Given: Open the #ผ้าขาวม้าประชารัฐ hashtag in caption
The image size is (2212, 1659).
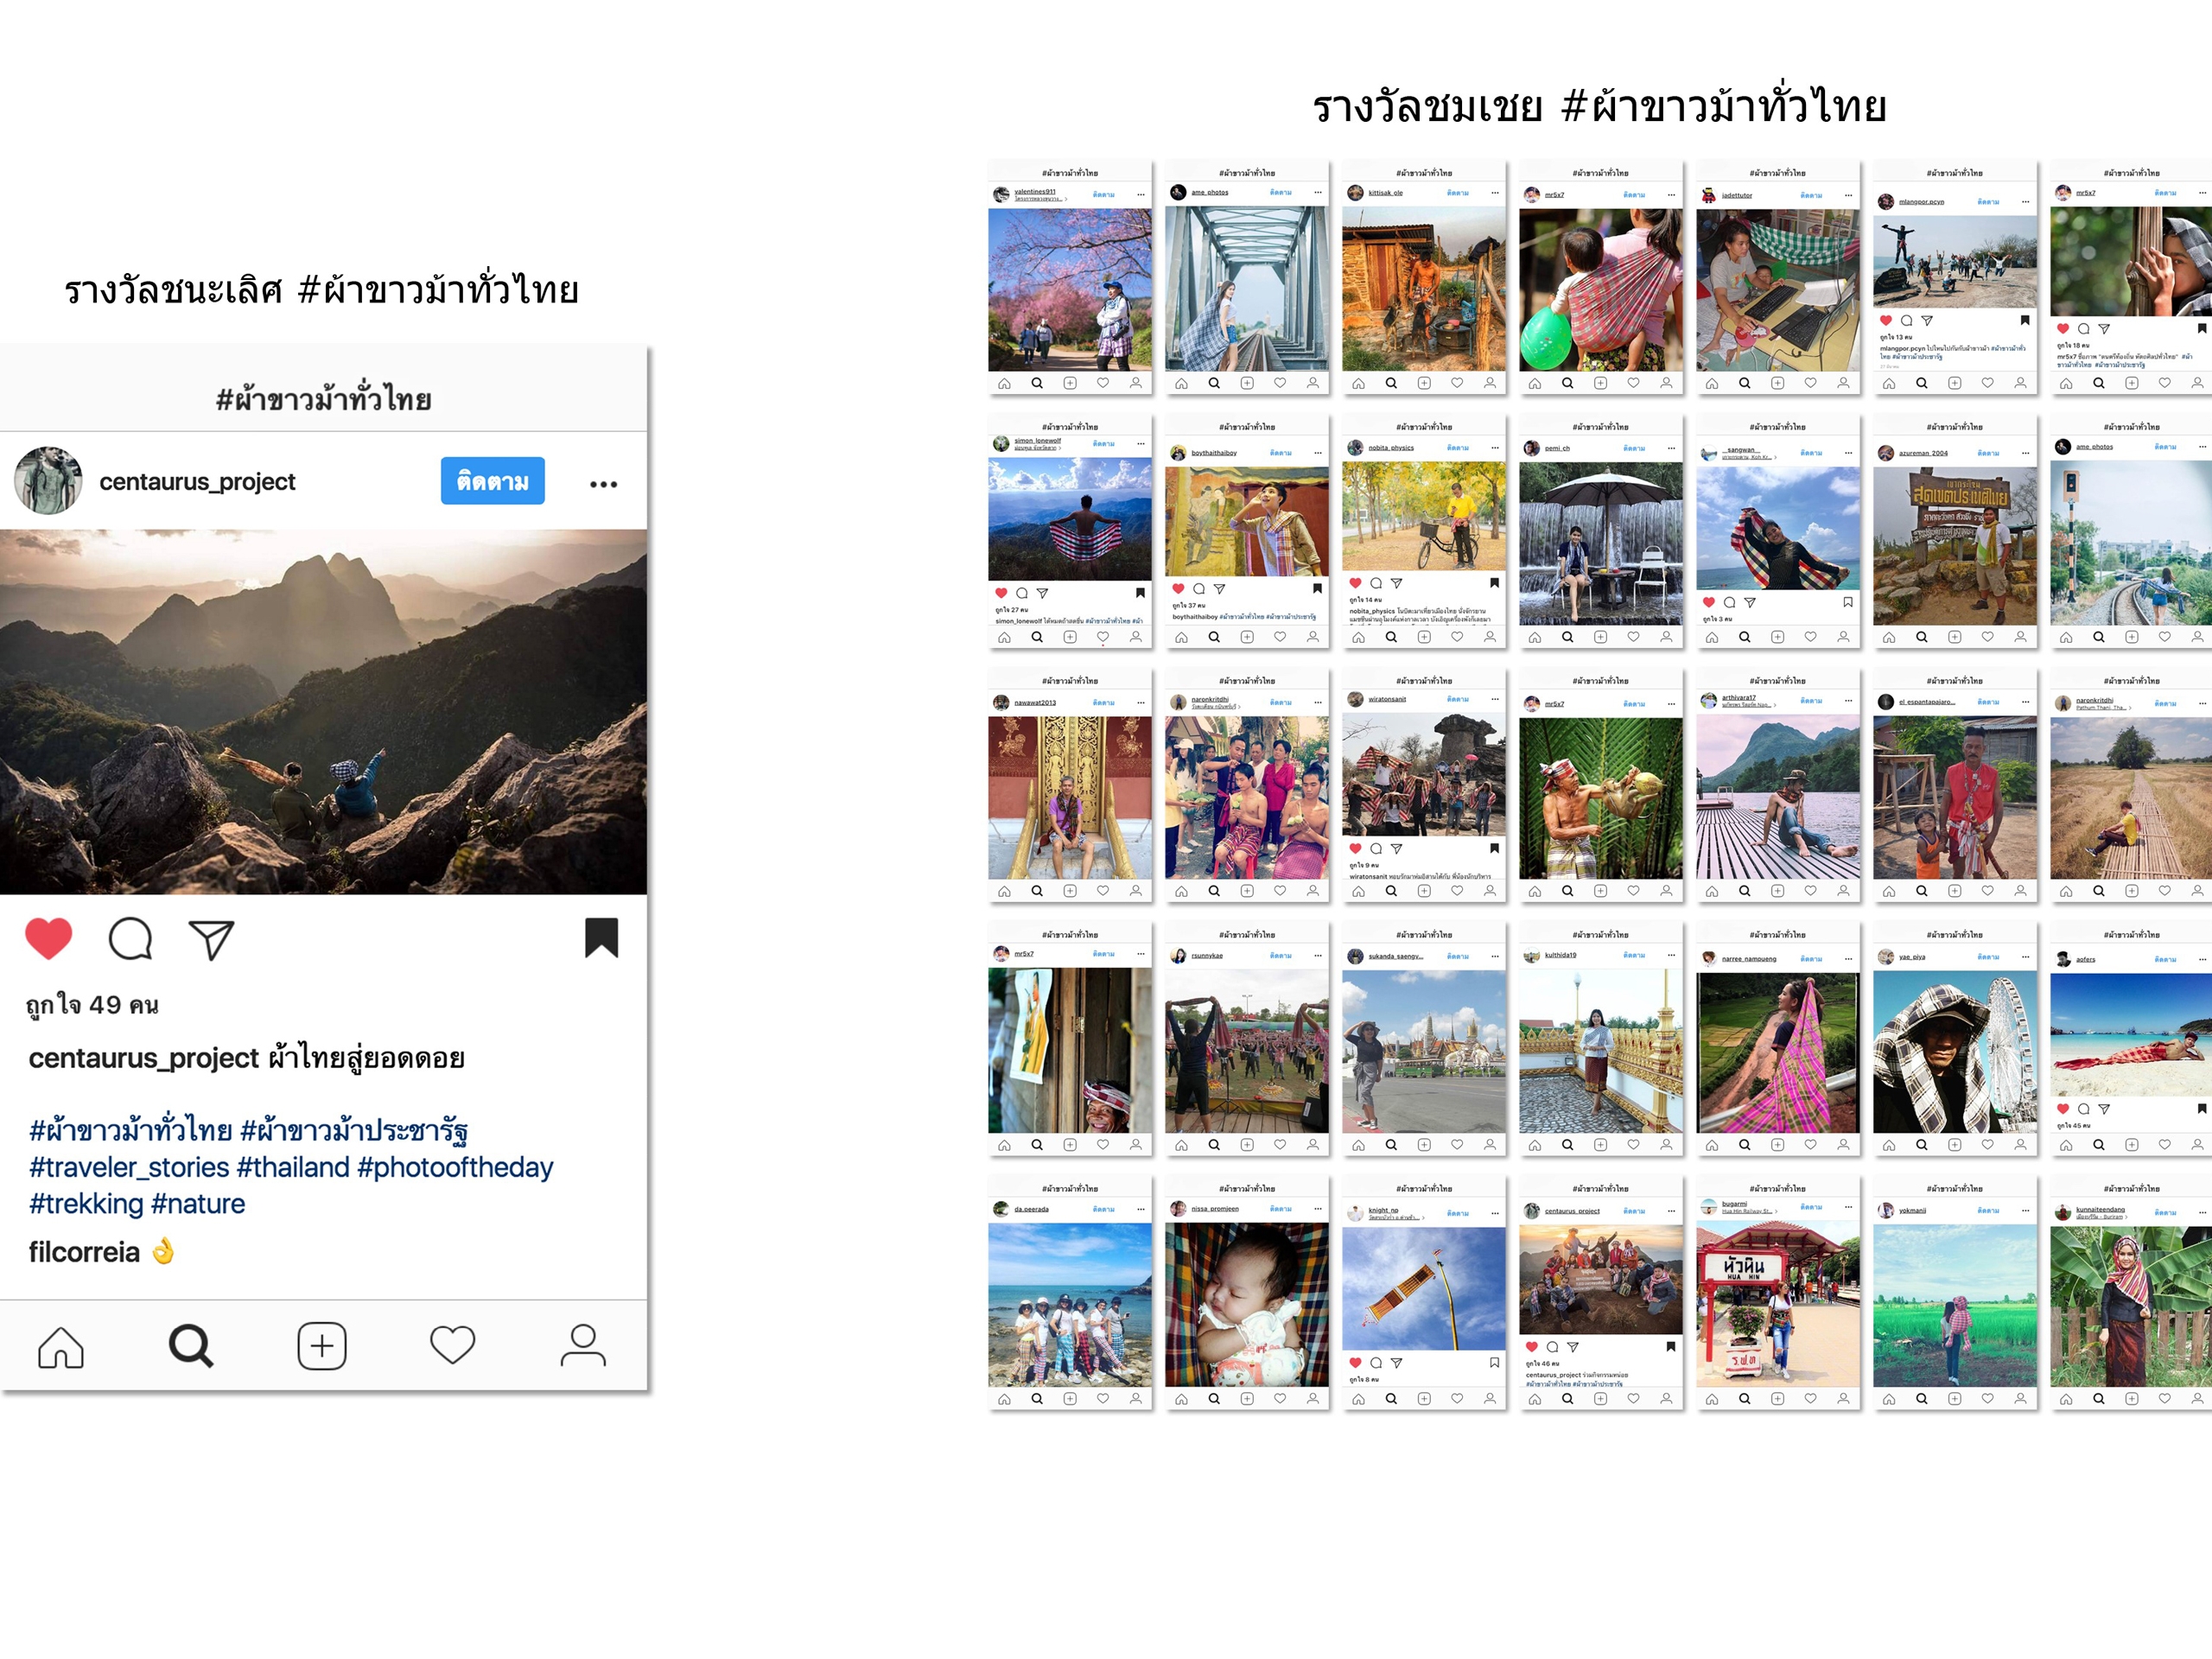Looking at the screenshot, I should click(354, 1130).
